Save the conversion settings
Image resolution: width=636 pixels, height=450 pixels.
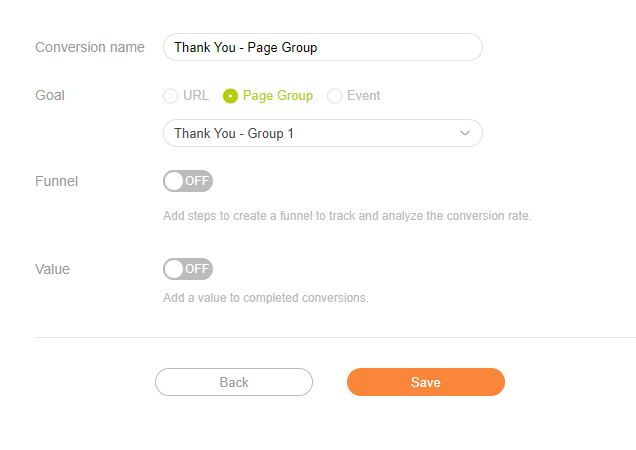[x=425, y=382]
